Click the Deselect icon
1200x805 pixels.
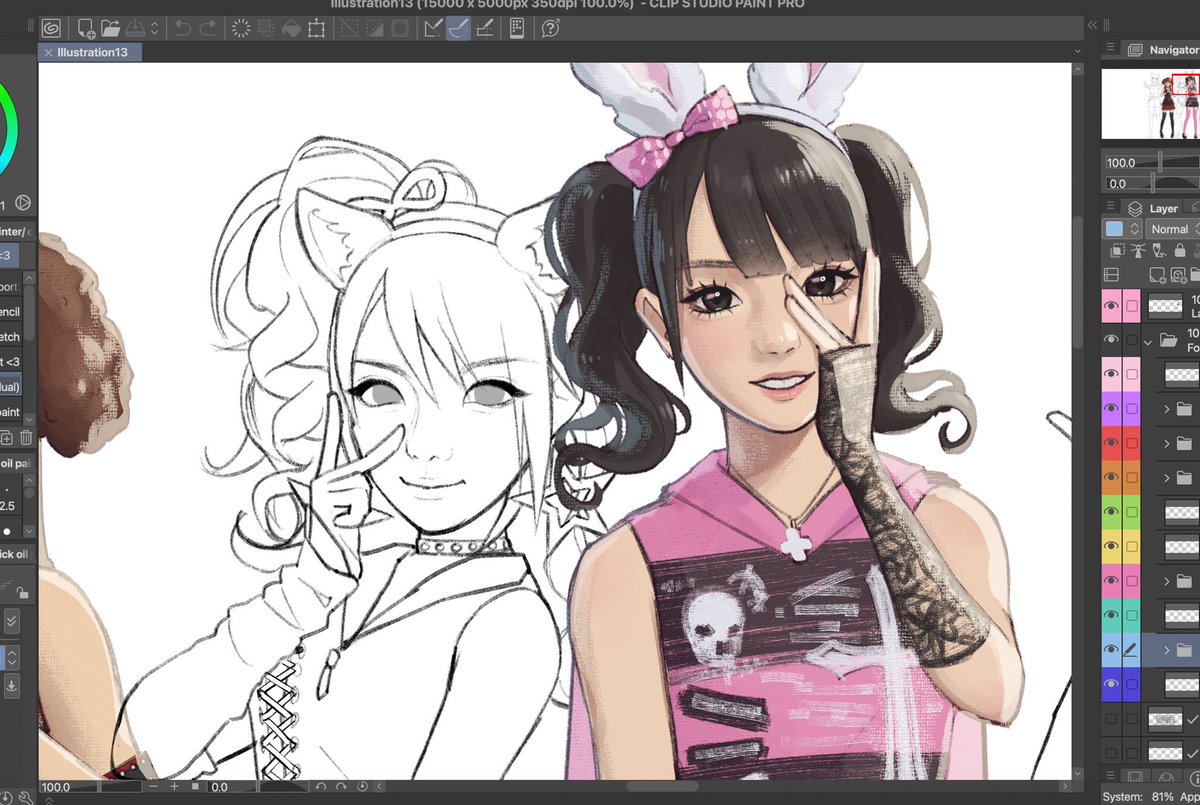coord(350,28)
